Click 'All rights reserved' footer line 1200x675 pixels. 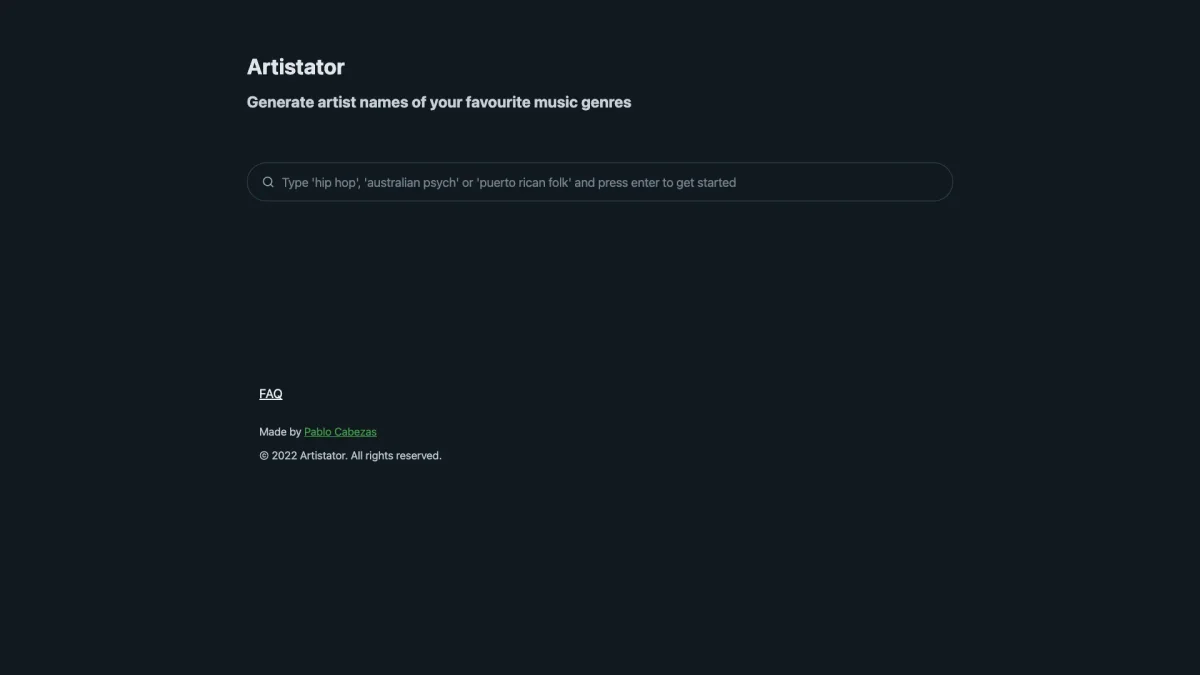395,456
